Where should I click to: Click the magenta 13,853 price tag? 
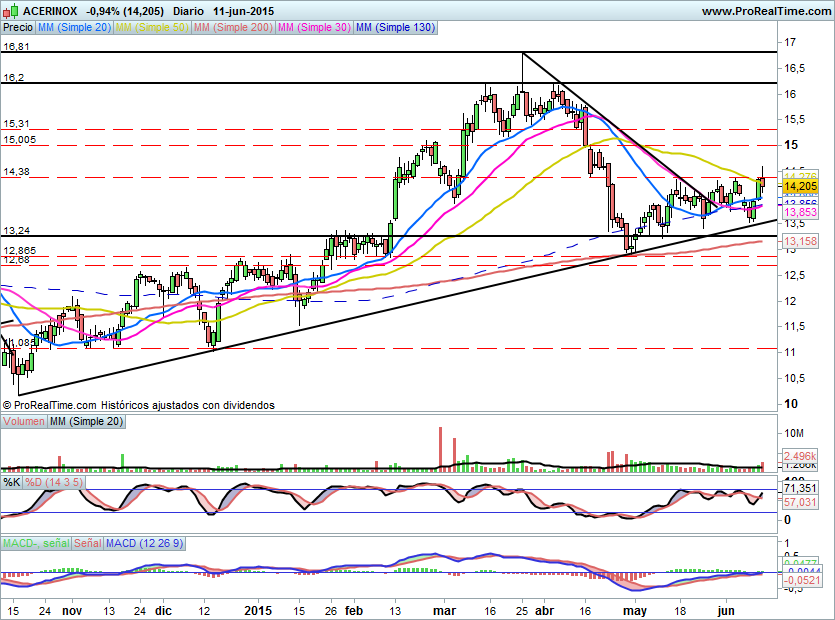pos(801,212)
